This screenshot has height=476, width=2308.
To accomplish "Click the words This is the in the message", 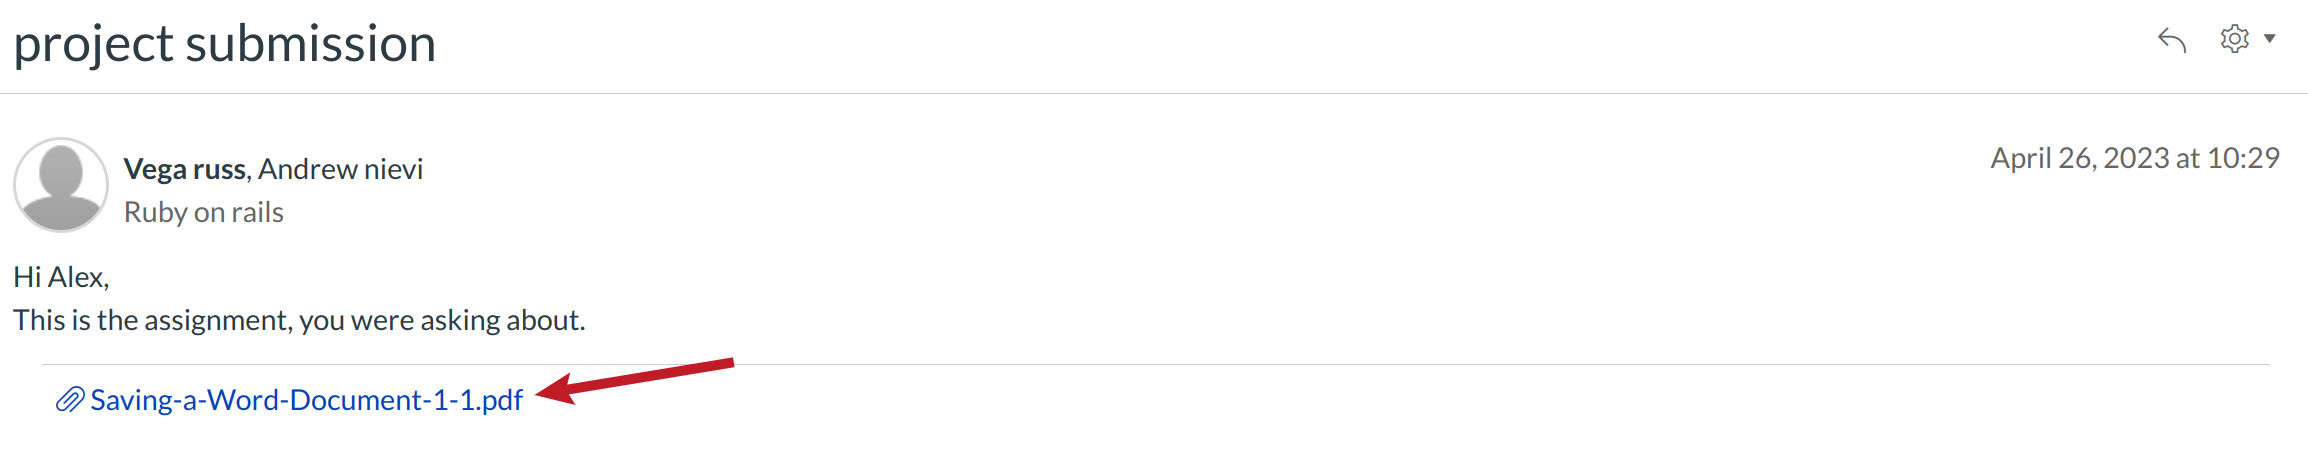I will pyautogui.click(x=75, y=320).
